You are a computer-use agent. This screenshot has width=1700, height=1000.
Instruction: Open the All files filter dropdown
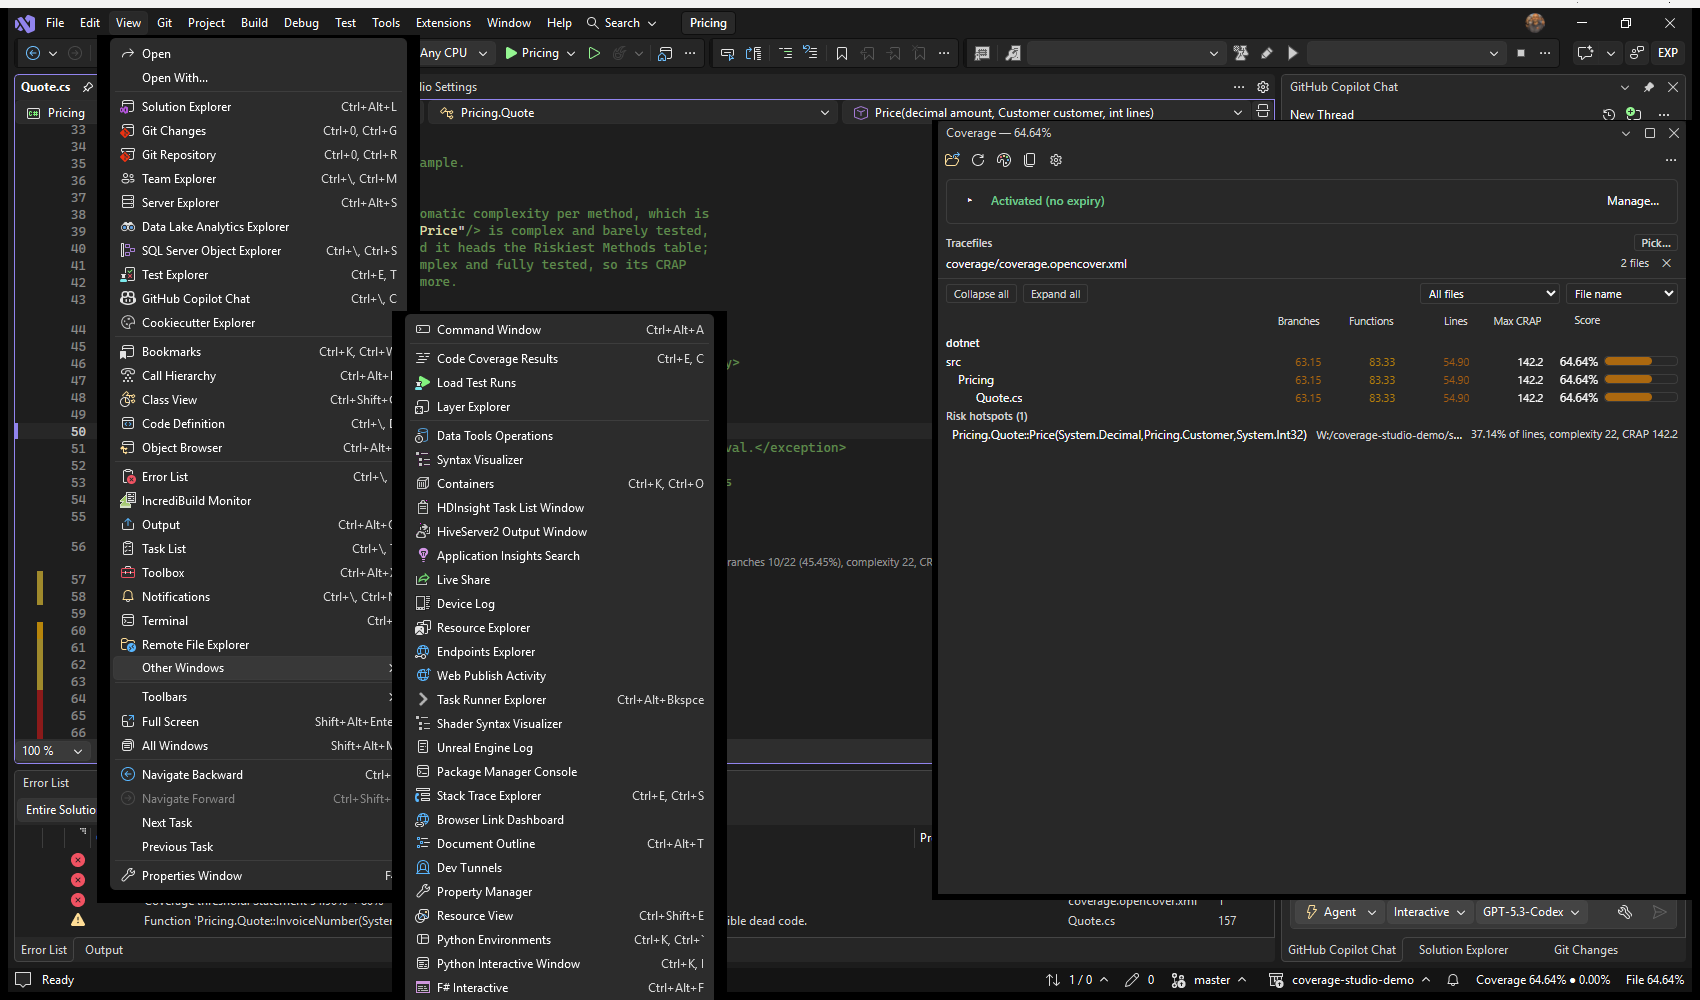click(1489, 294)
